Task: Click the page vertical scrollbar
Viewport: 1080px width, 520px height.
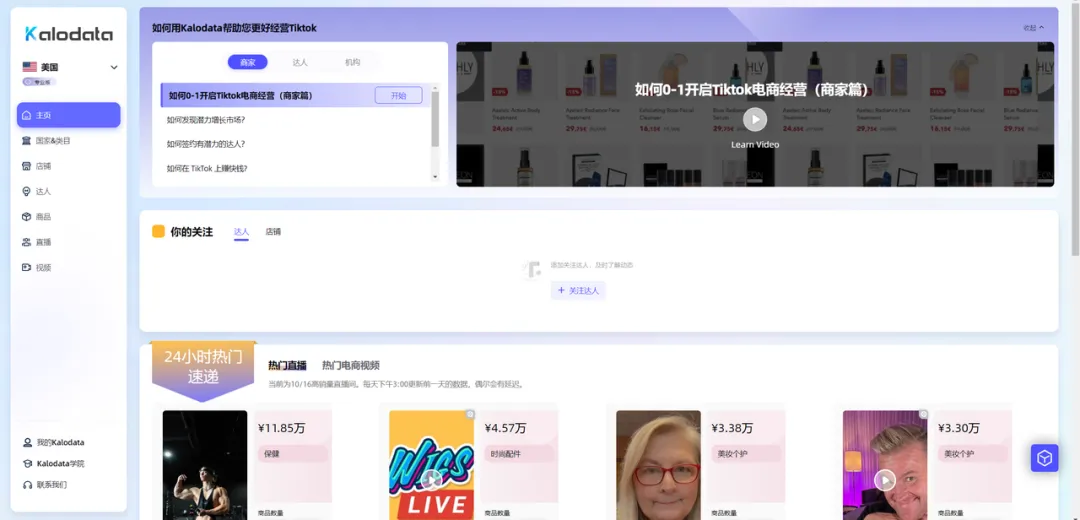Action: [1076, 127]
